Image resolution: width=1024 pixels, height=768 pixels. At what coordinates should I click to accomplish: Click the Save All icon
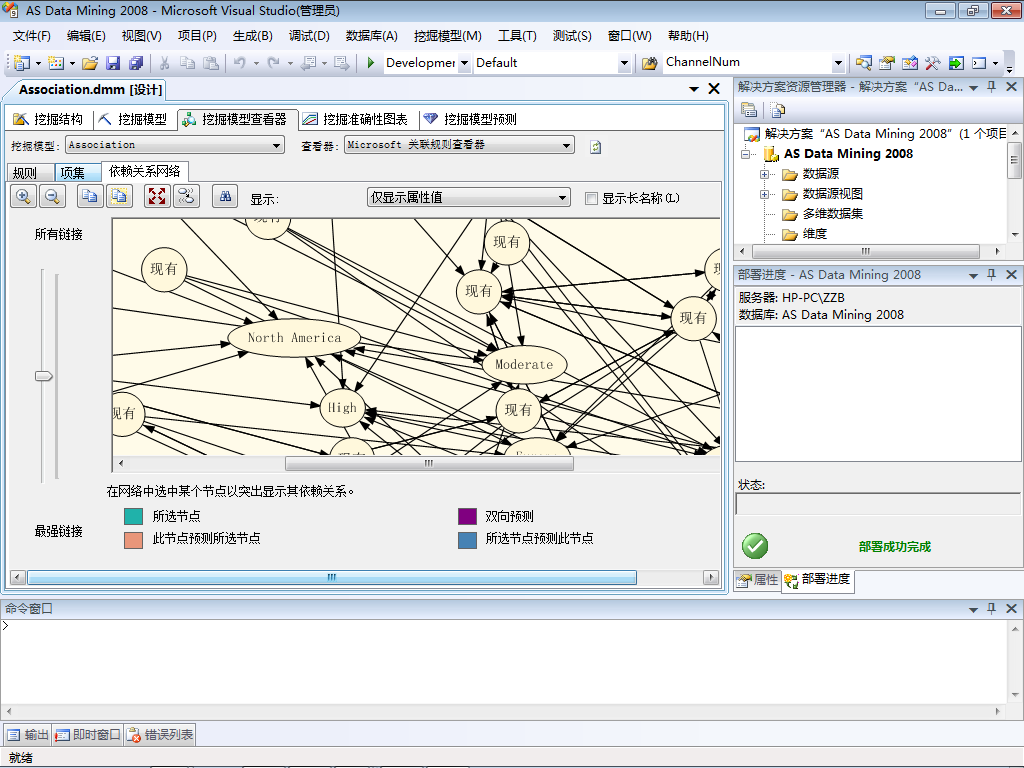click(136, 63)
